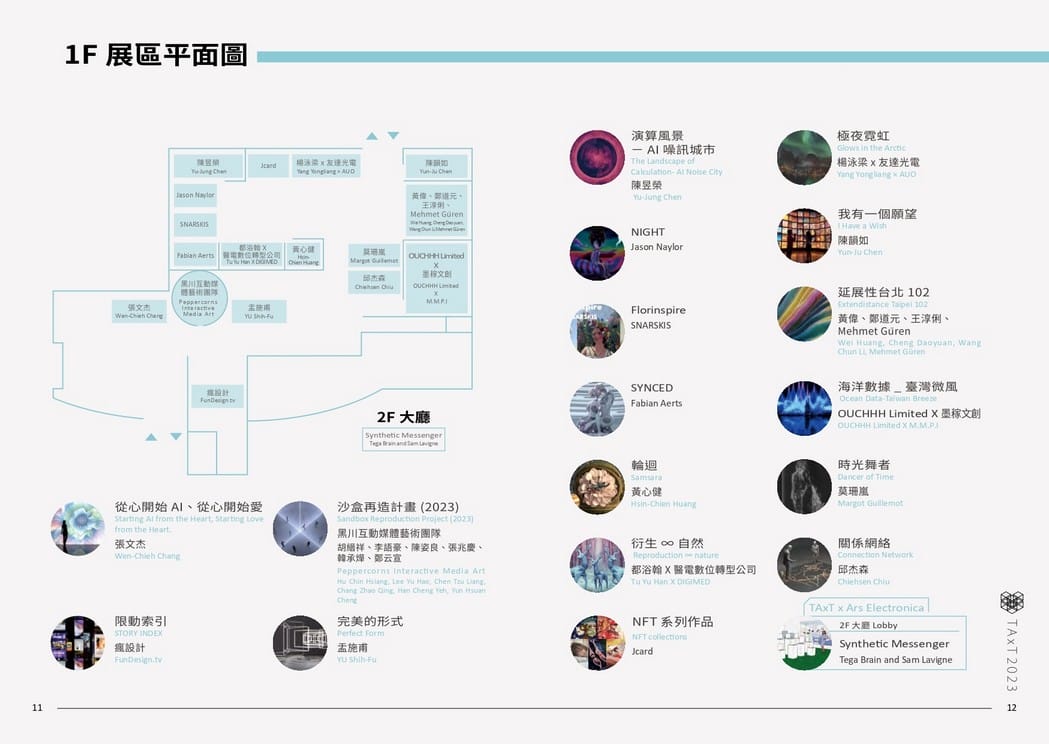Click the 2F 大廳 label
This screenshot has width=1049, height=744.
tap(403, 417)
